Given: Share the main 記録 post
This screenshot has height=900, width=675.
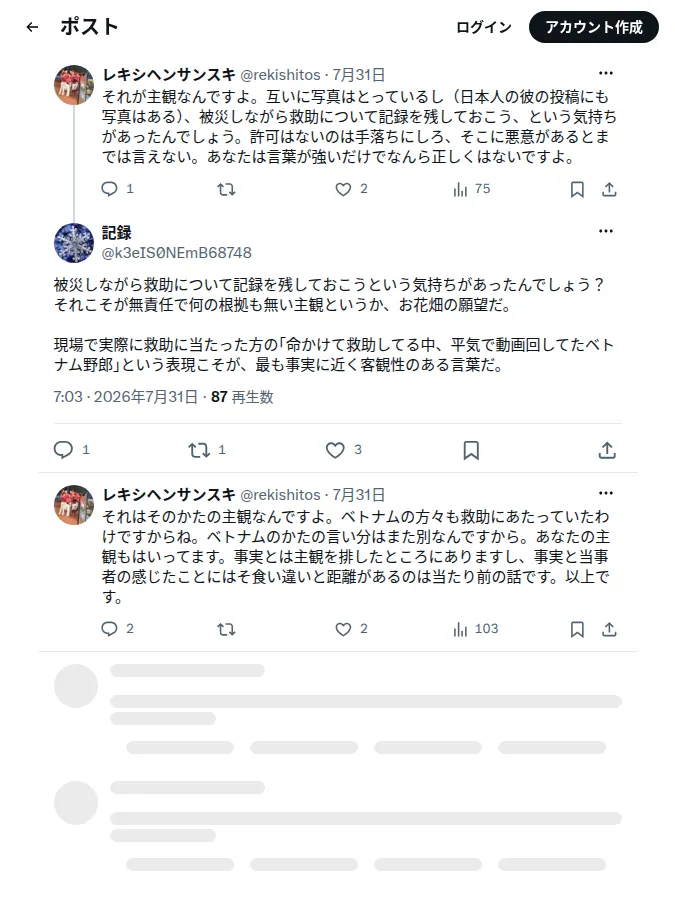Looking at the screenshot, I should [x=607, y=450].
